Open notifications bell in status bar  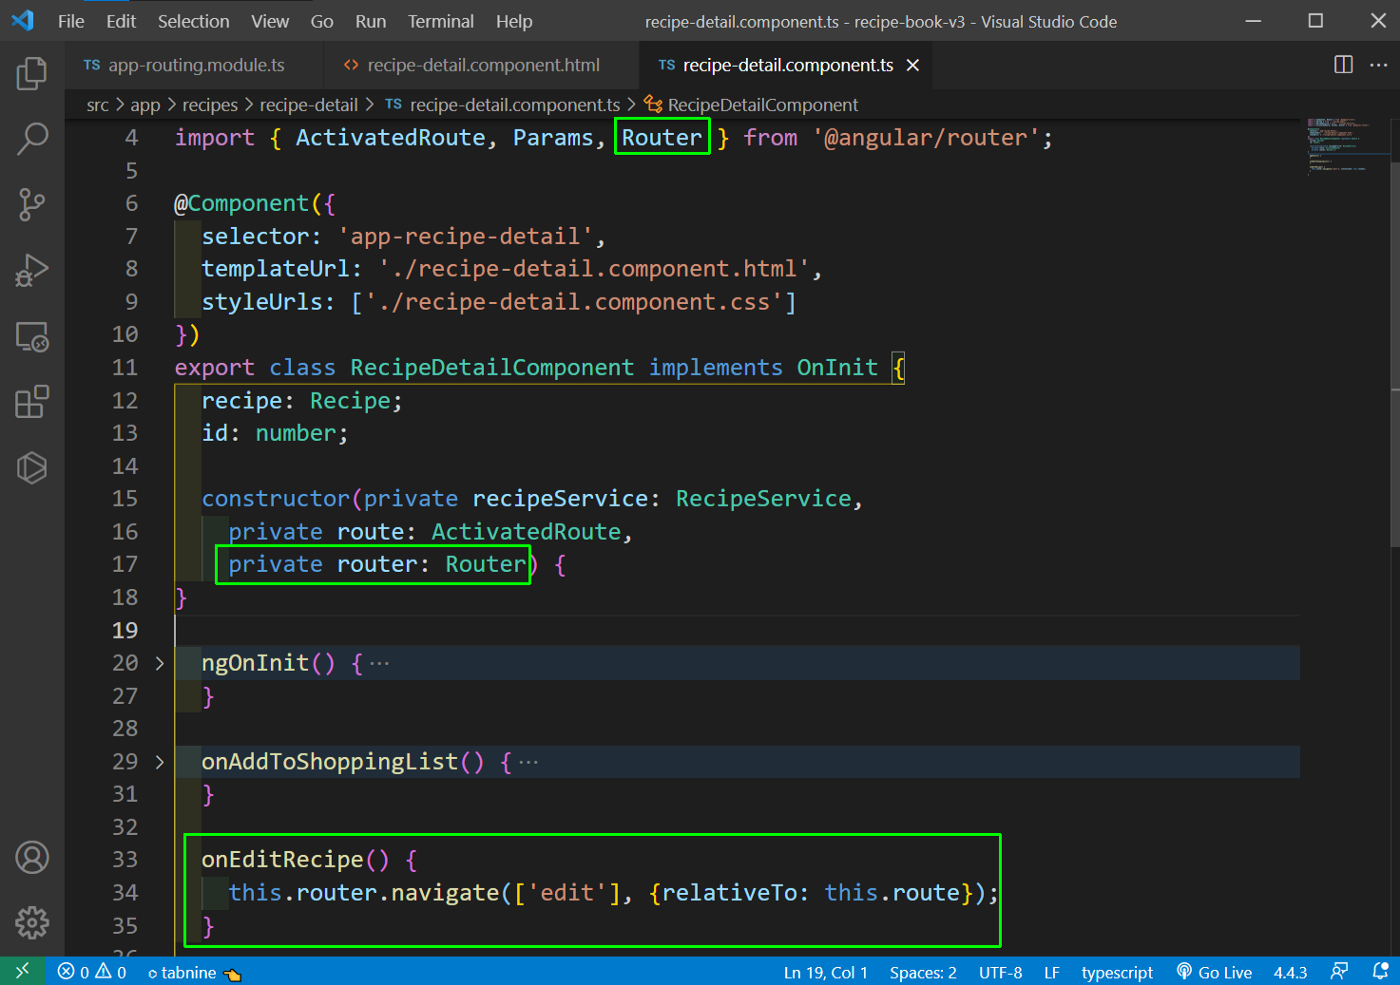[x=1380, y=972]
